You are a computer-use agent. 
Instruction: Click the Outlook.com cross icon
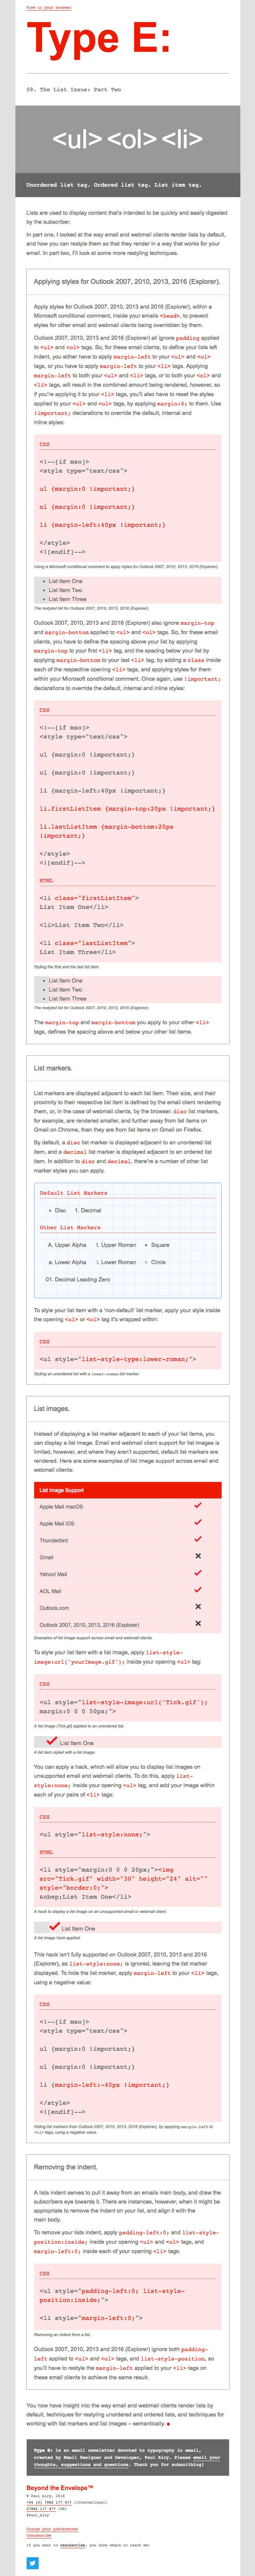(198, 1607)
